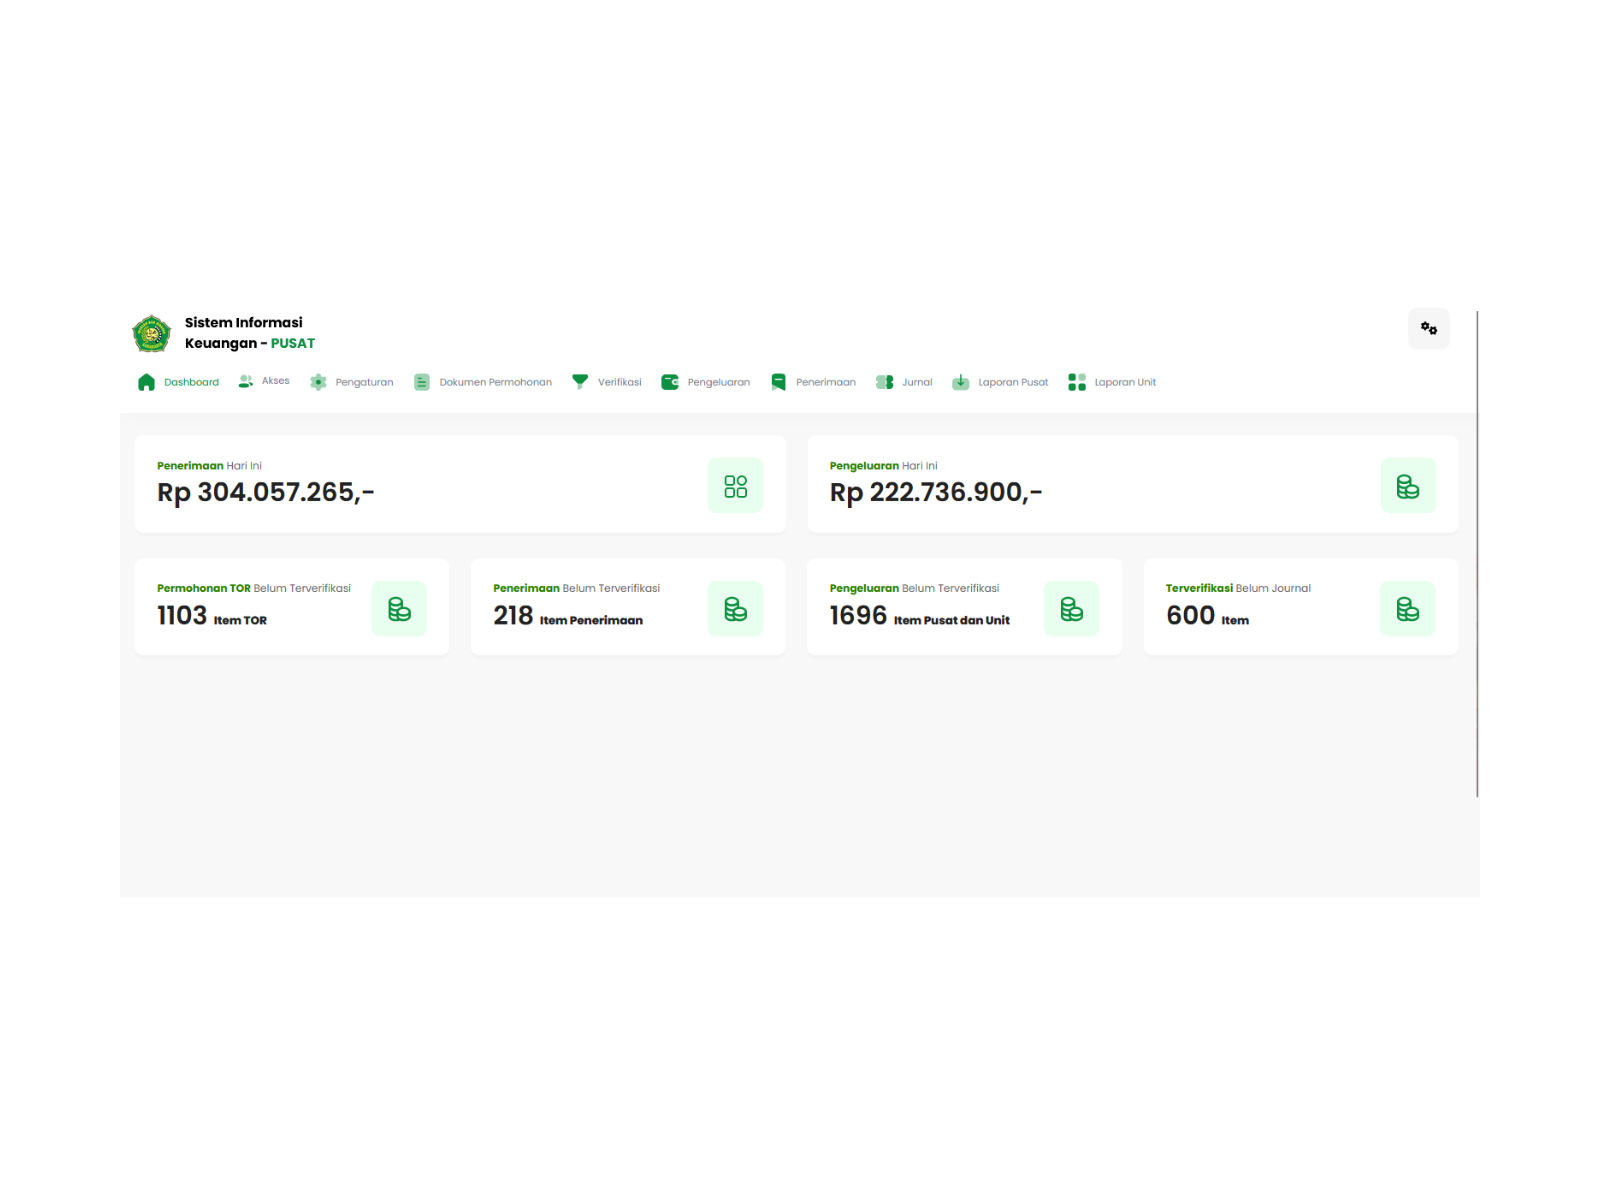The width and height of the screenshot is (1600, 1200).
Task: Click the Dashboard home icon
Action: 147,382
